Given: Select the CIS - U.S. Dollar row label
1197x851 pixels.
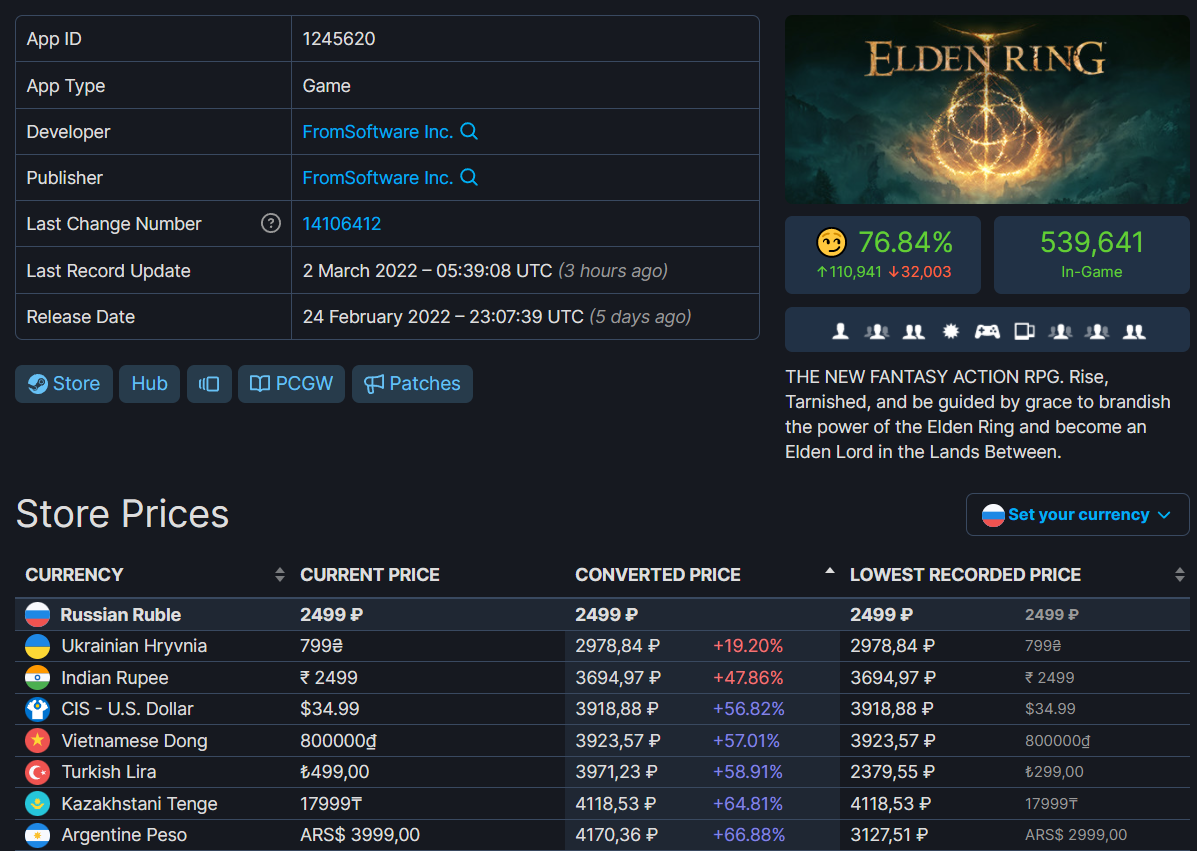Looking at the screenshot, I should tap(127, 709).
